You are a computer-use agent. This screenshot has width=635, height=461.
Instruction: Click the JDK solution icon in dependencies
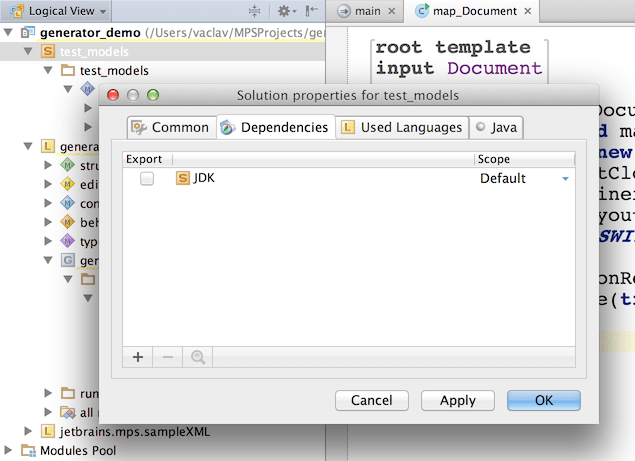pos(183,178)
